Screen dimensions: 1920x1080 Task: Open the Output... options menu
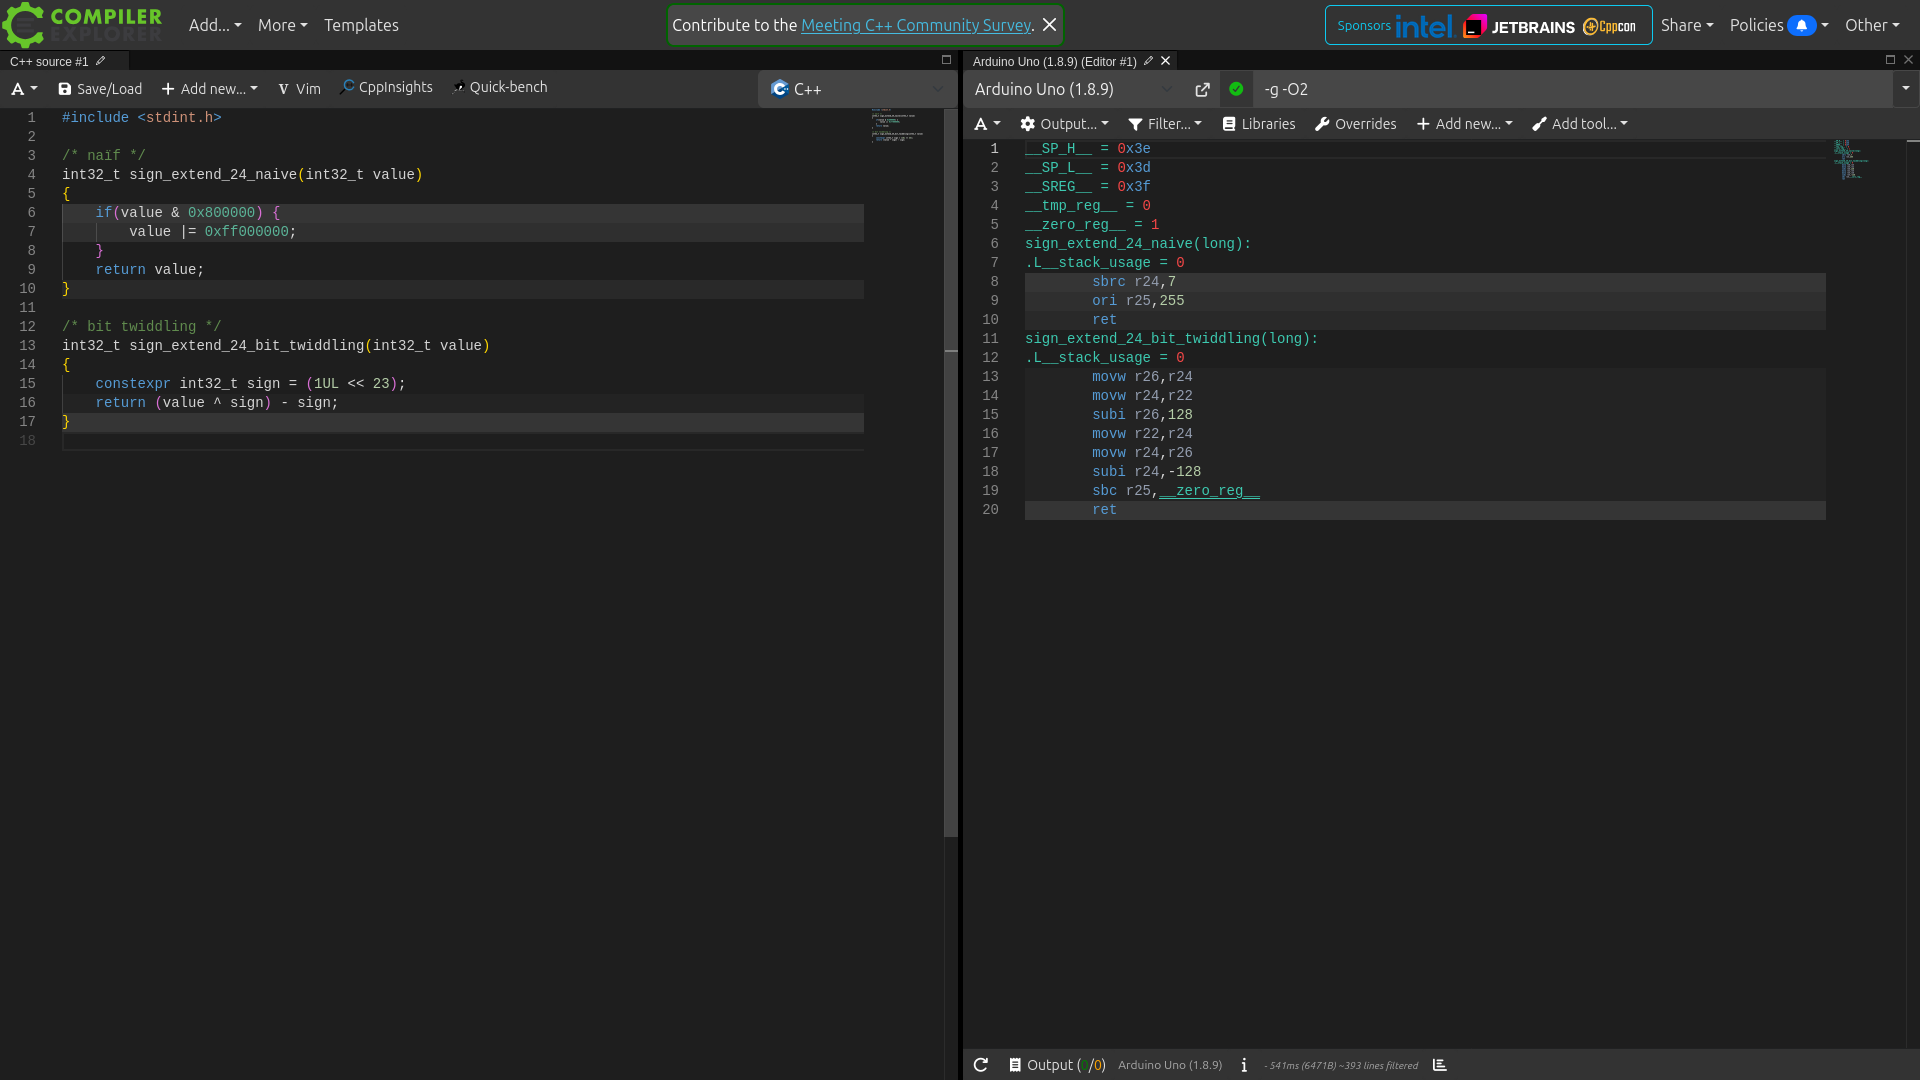point(1064,124)
